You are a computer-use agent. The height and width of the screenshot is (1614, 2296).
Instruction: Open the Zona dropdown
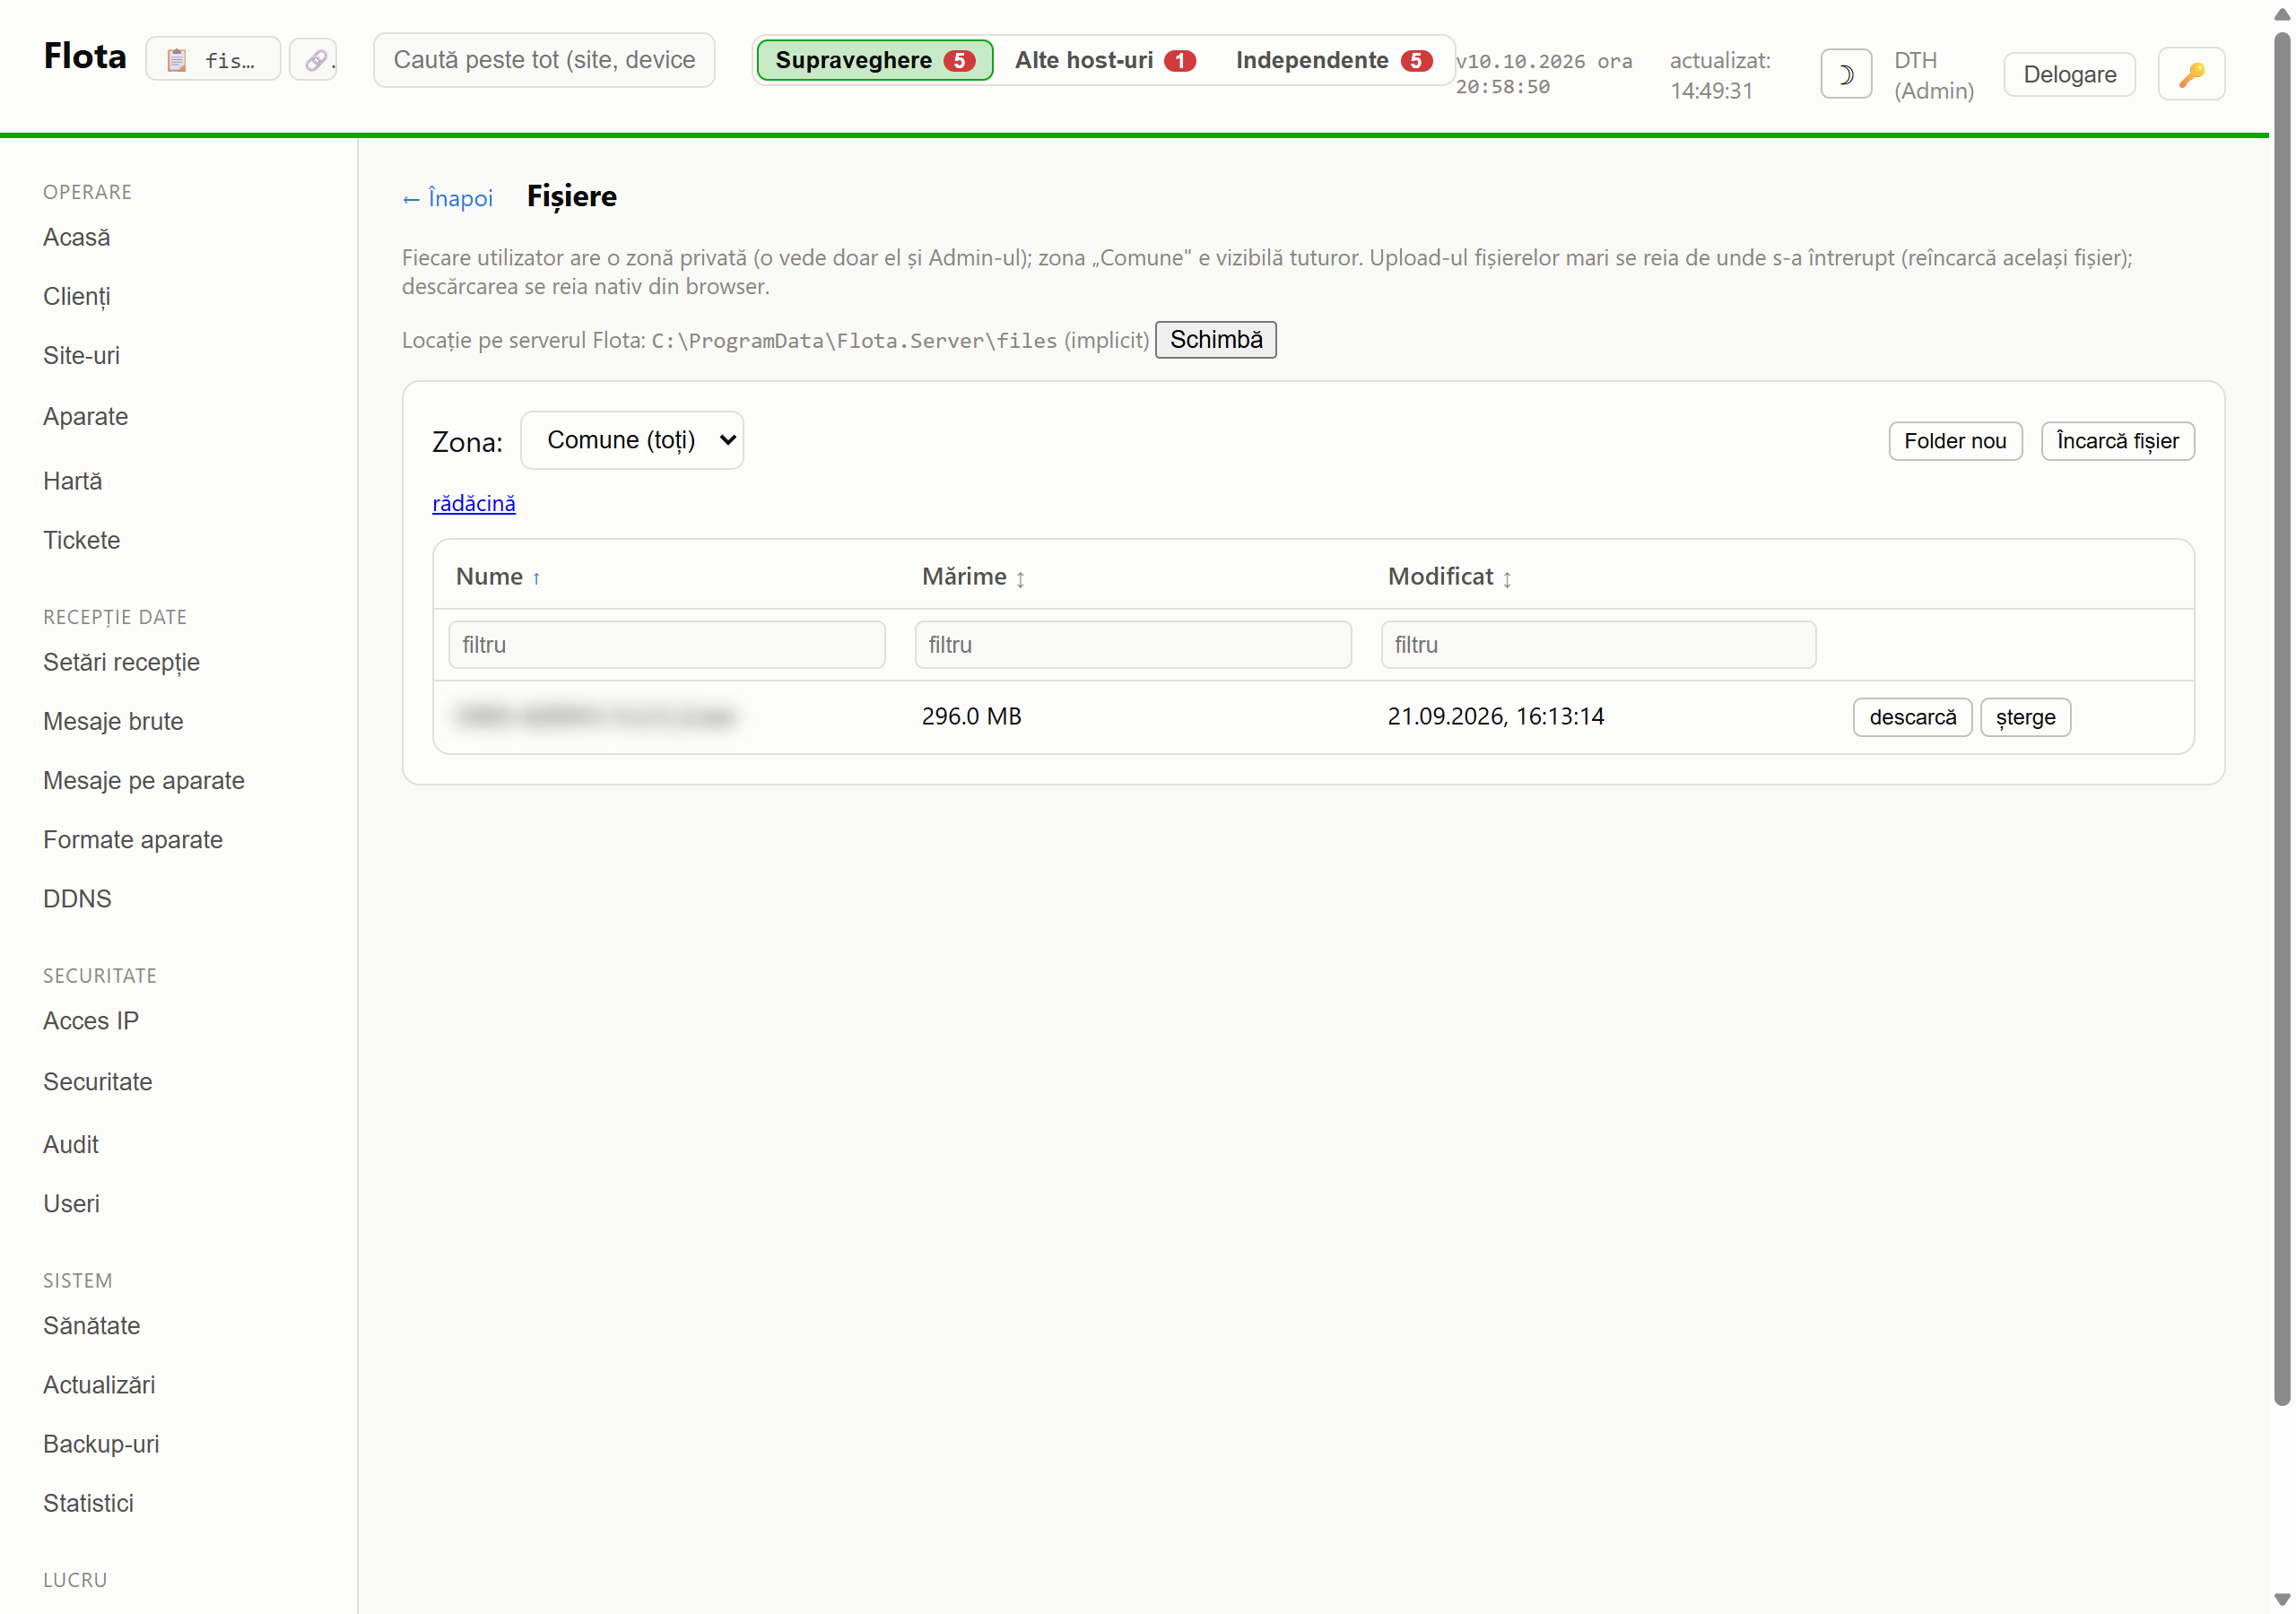click(x=631, y=440)
